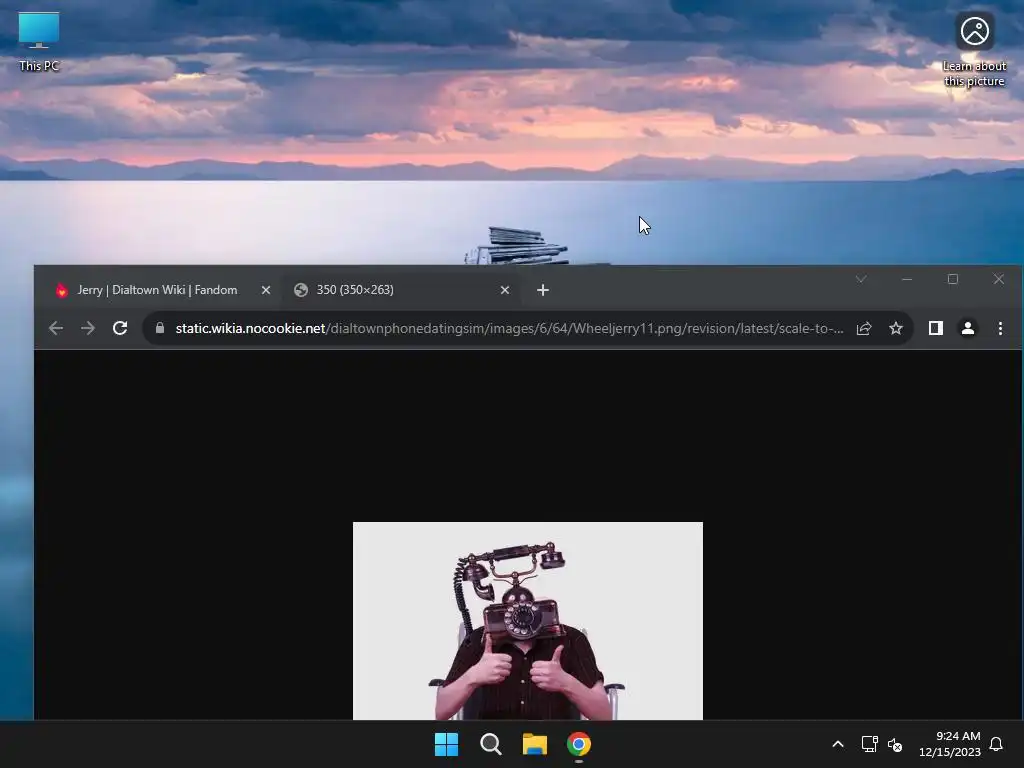Open the clock showing 9:24 AM
The width and height of the screenshot is (1024, 768).
950,744
